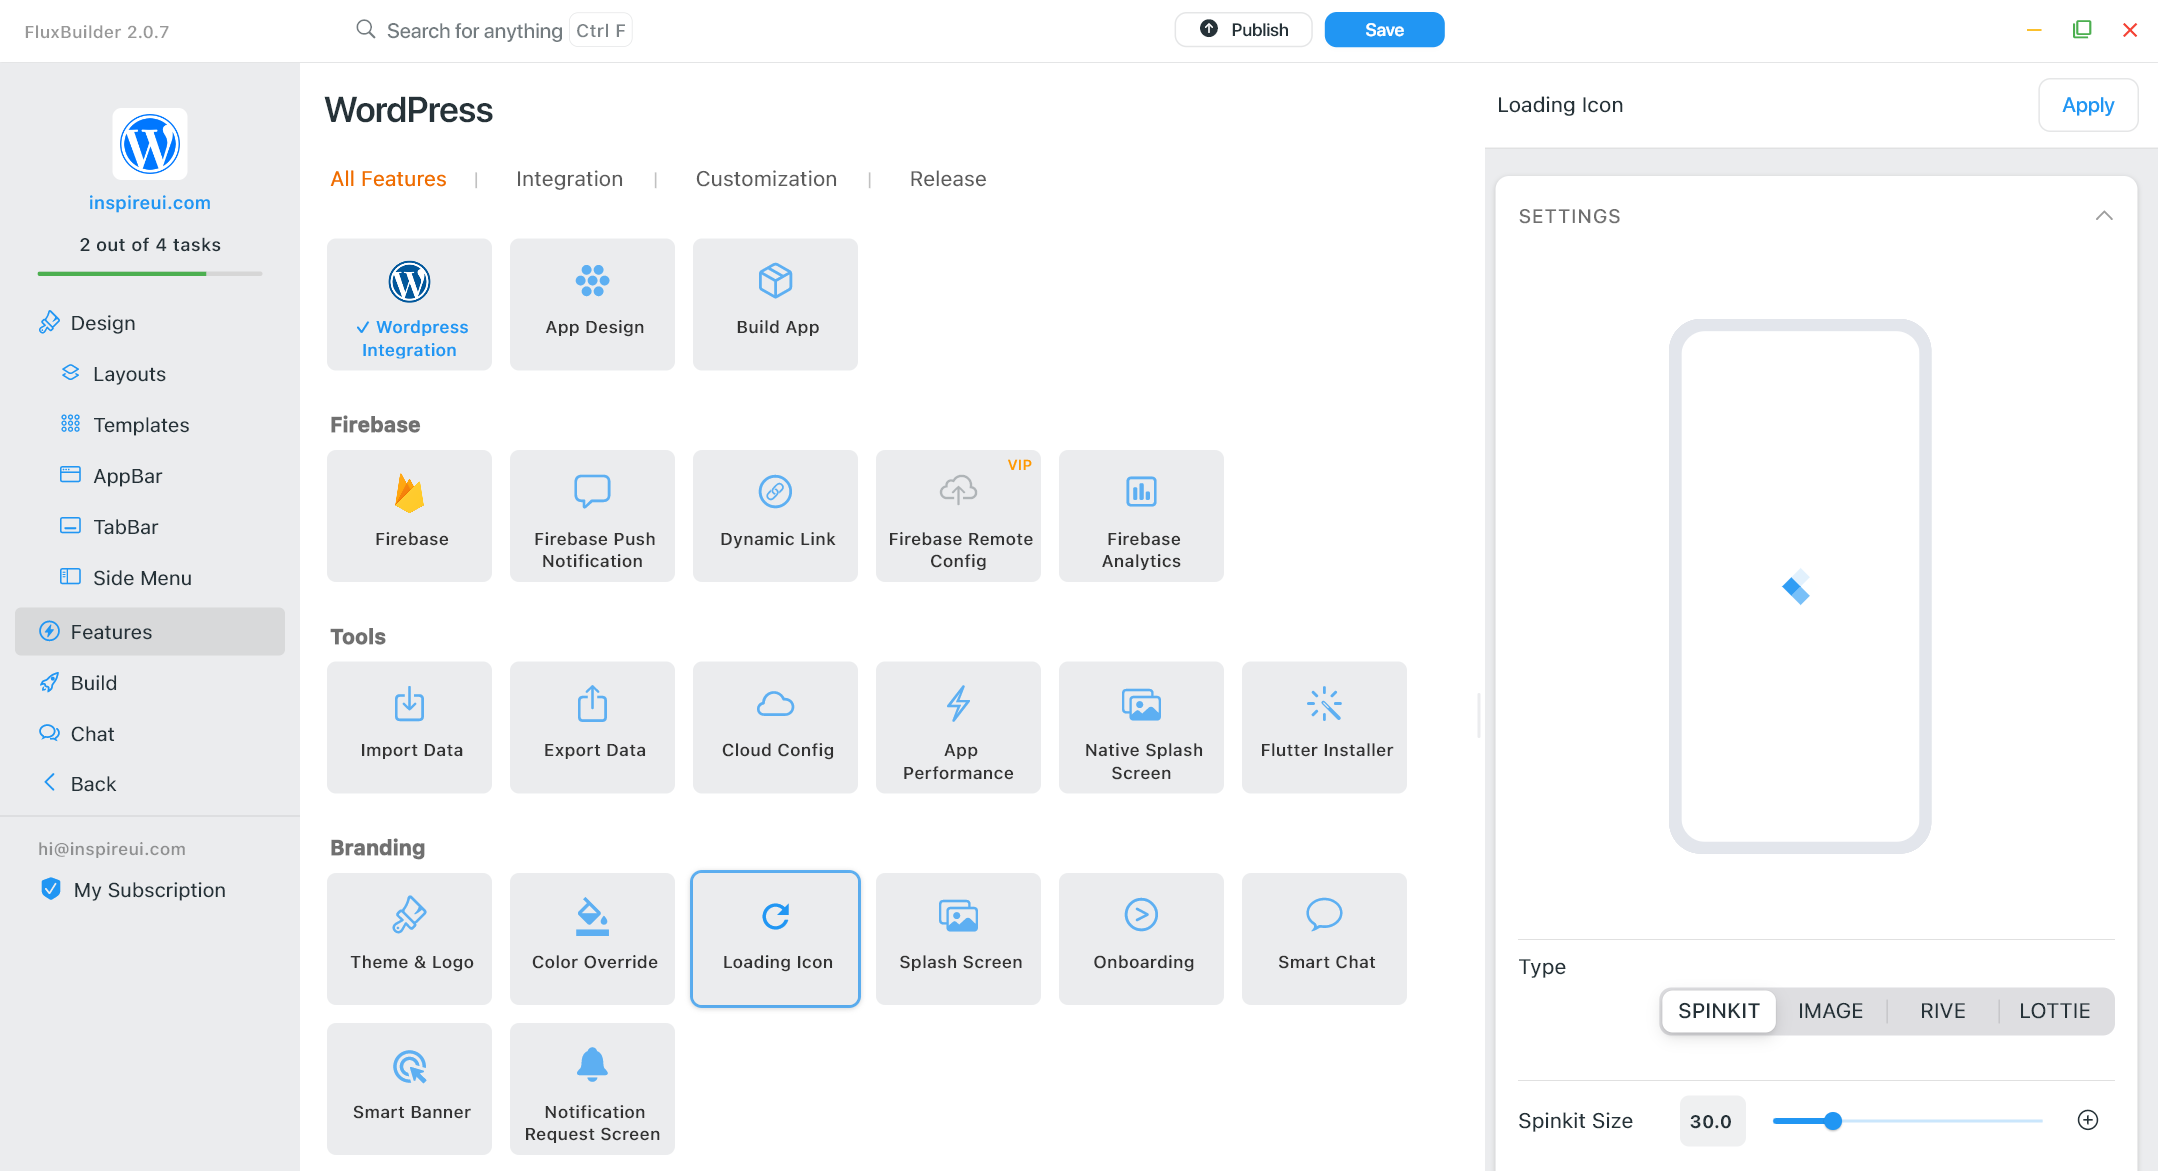This screenshot has height=1171, width=2158.
Task: Increase Spinkit Size with plus button
Action: [2088, 1120]
